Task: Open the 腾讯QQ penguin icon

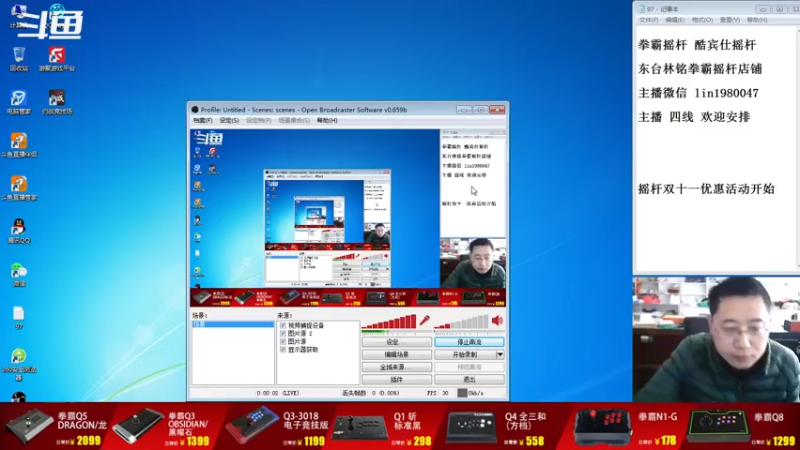Action: click(19, 230)
